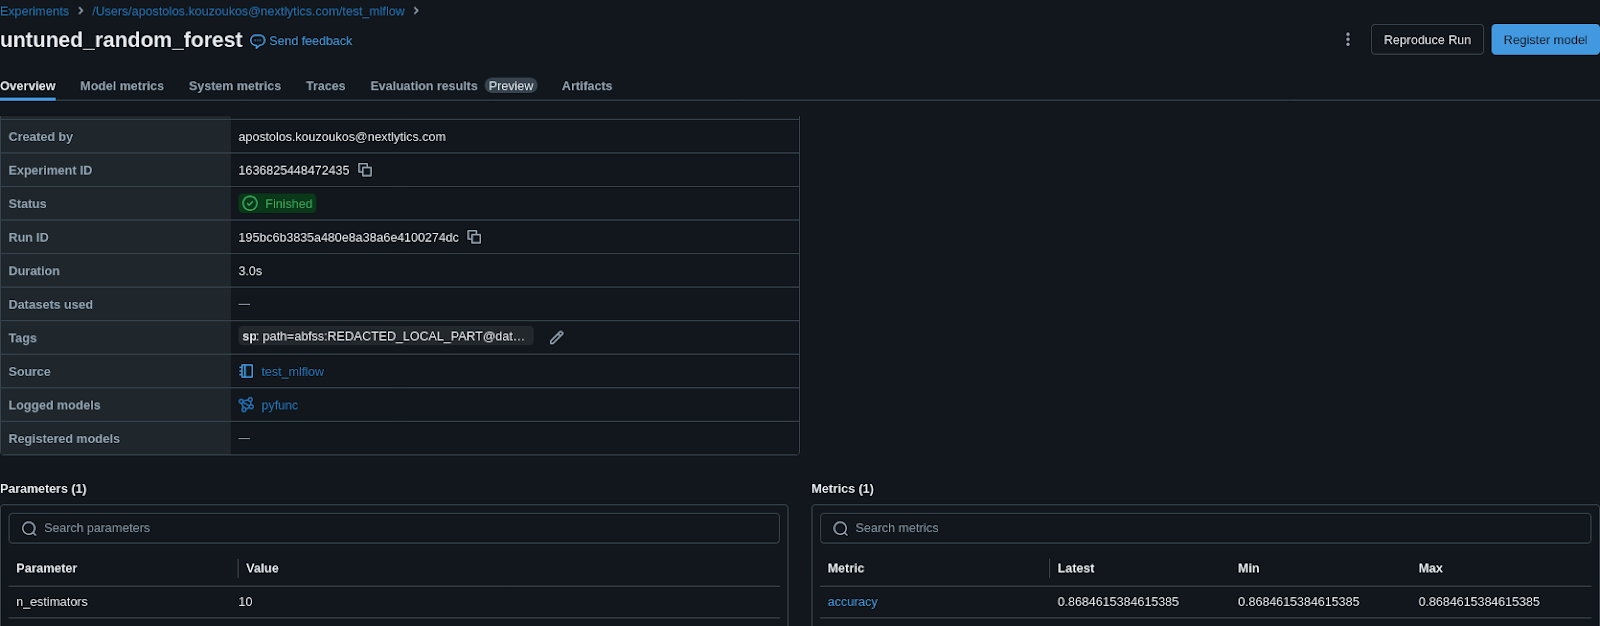Open the three-dot more options menu
The height and width of the screenshot is (626, 1600).
(x=1347, y=39)
